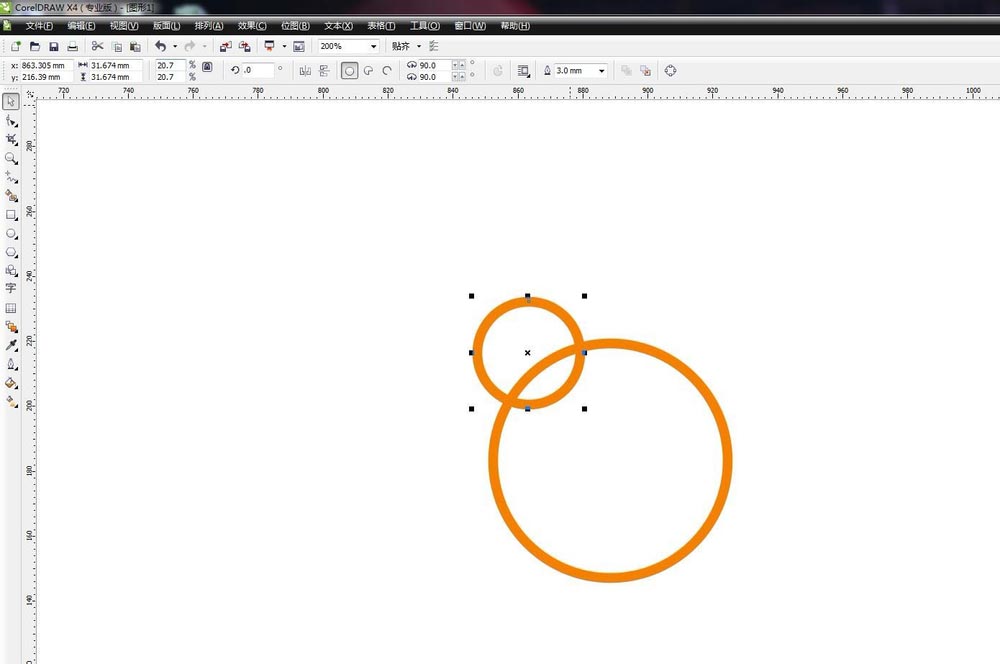This screenshot has width=1000, height=664.
Task: Switch to Arc shape mode
Action: pos(387,71)
